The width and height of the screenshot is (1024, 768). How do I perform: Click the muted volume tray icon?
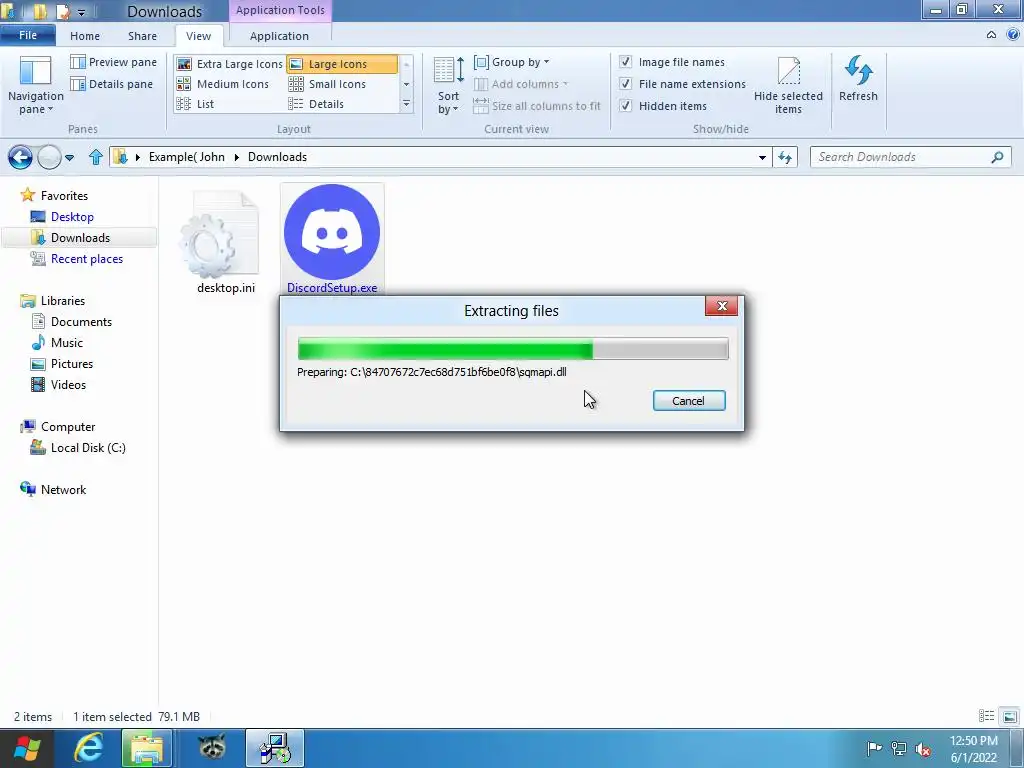923,748
